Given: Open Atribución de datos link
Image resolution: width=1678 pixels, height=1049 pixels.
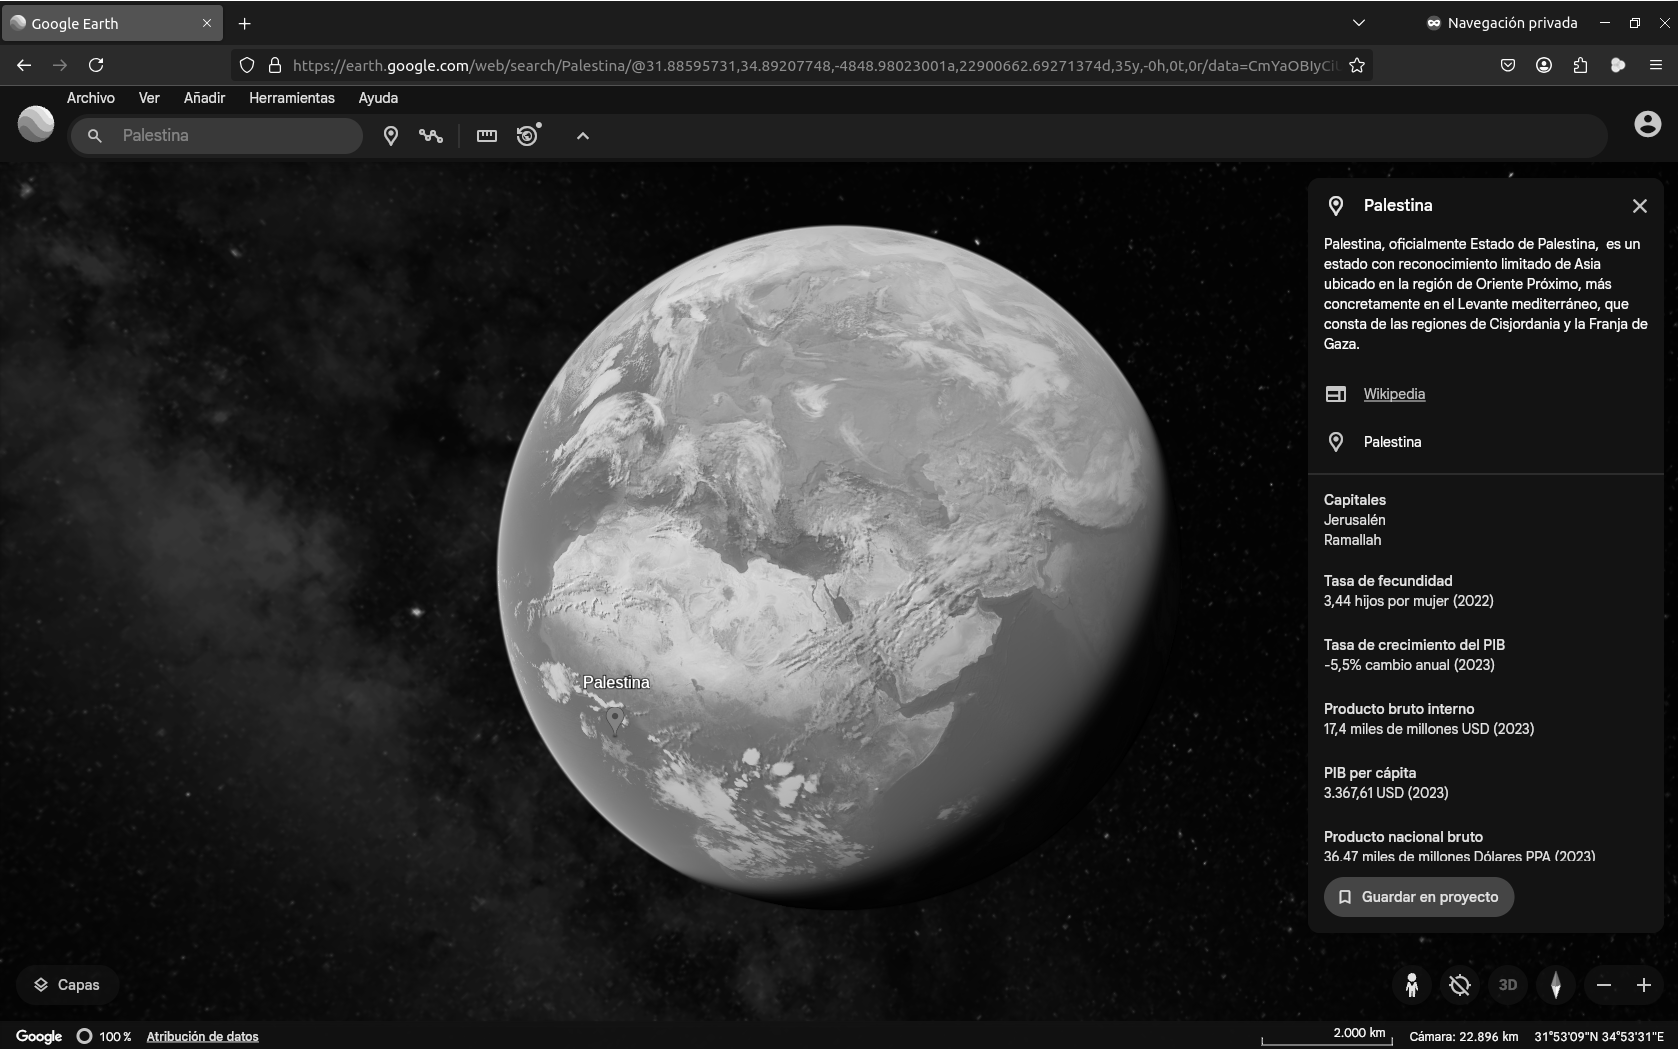Looking at the screenshot, I should click(203, 1037).
